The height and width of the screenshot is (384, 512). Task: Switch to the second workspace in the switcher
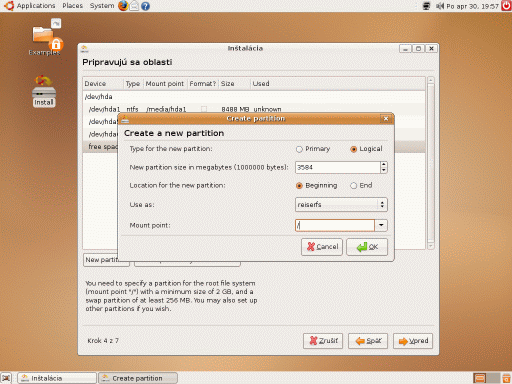tap(493, 378)
